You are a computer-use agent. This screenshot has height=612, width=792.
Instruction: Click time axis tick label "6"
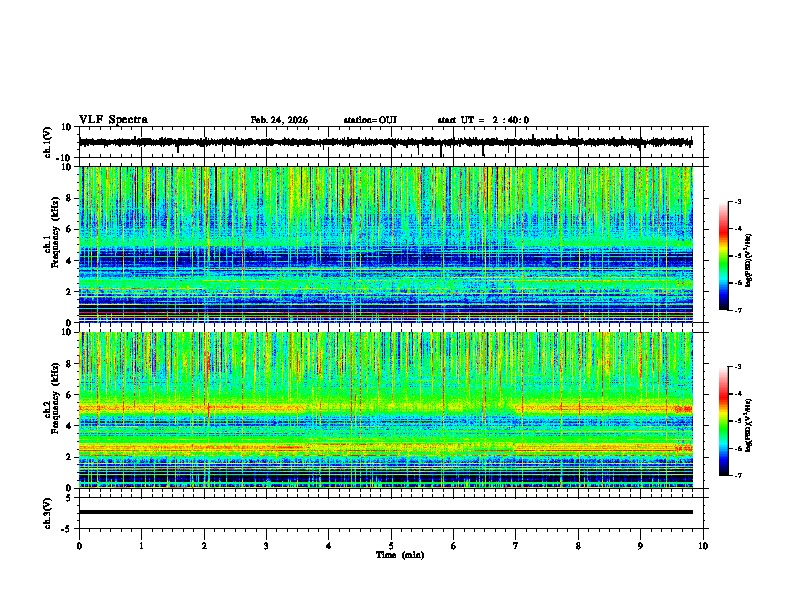point(454,546)
